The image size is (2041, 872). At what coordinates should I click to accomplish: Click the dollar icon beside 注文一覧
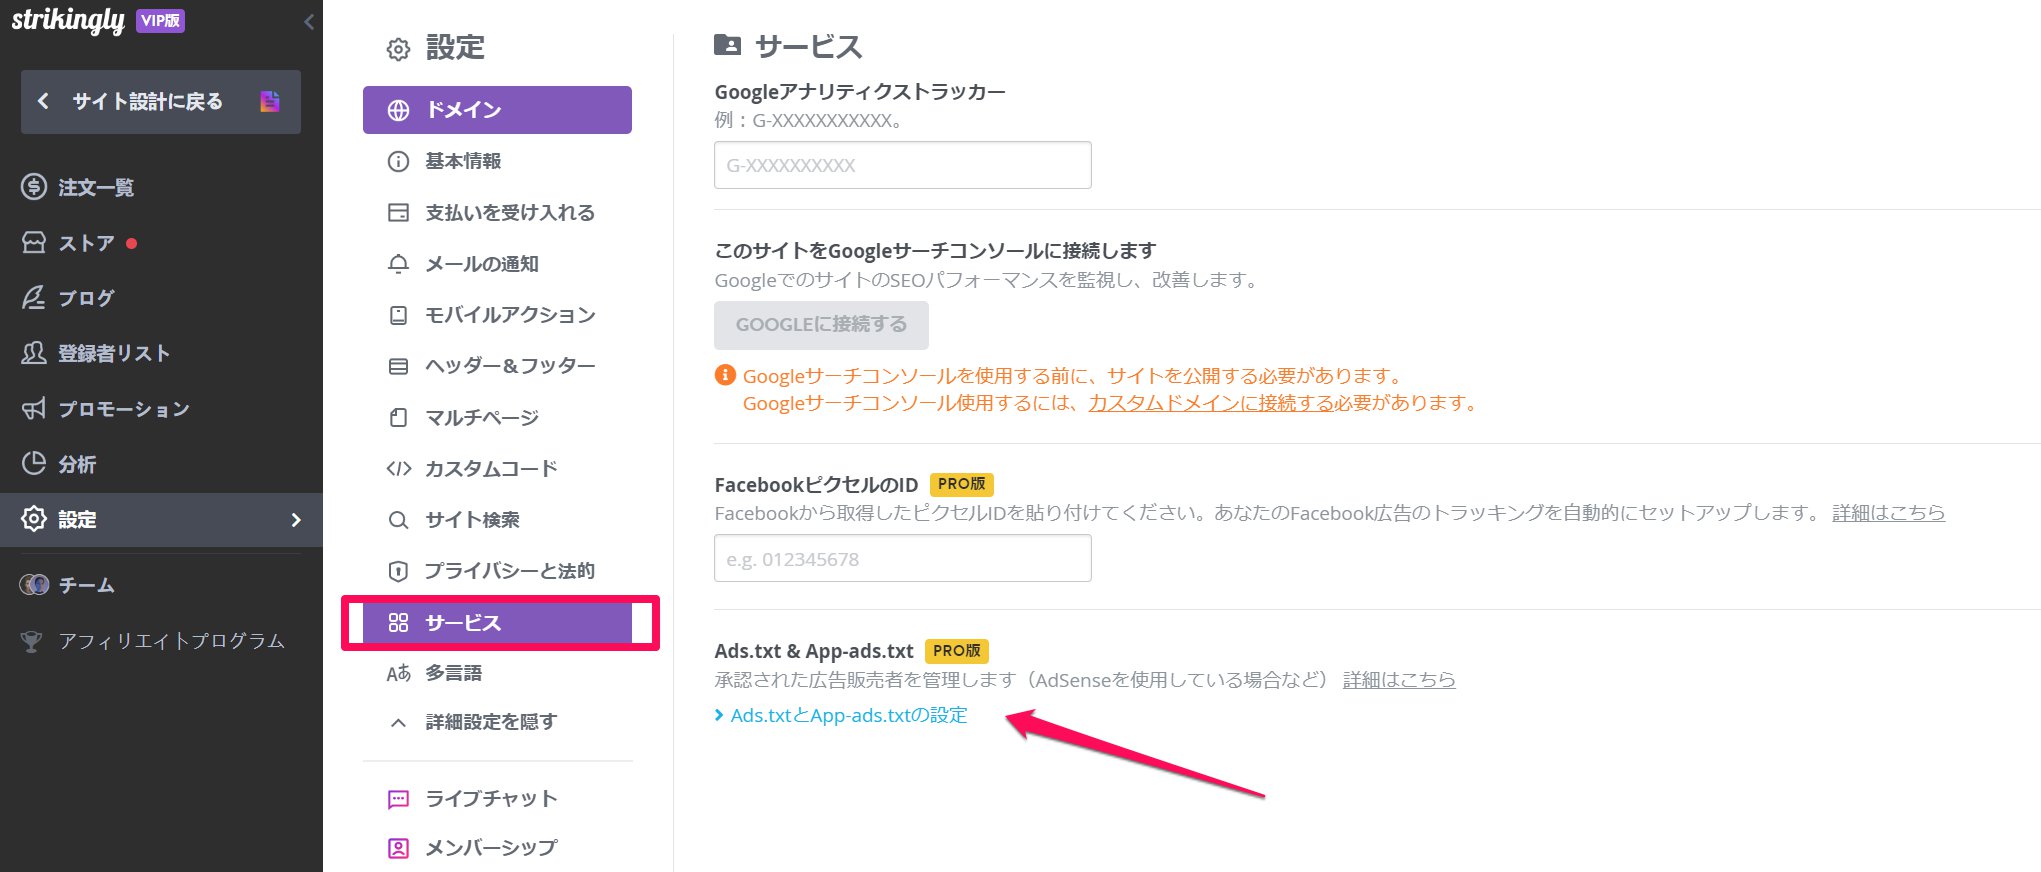click(x=34, y=187)
